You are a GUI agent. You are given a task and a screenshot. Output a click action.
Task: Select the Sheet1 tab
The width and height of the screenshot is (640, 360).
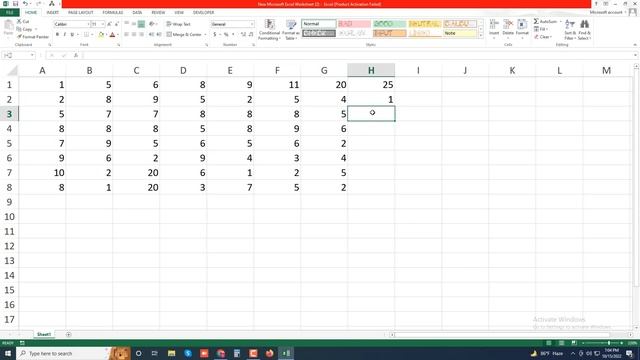pyautogui.click(x=44, y=334)
